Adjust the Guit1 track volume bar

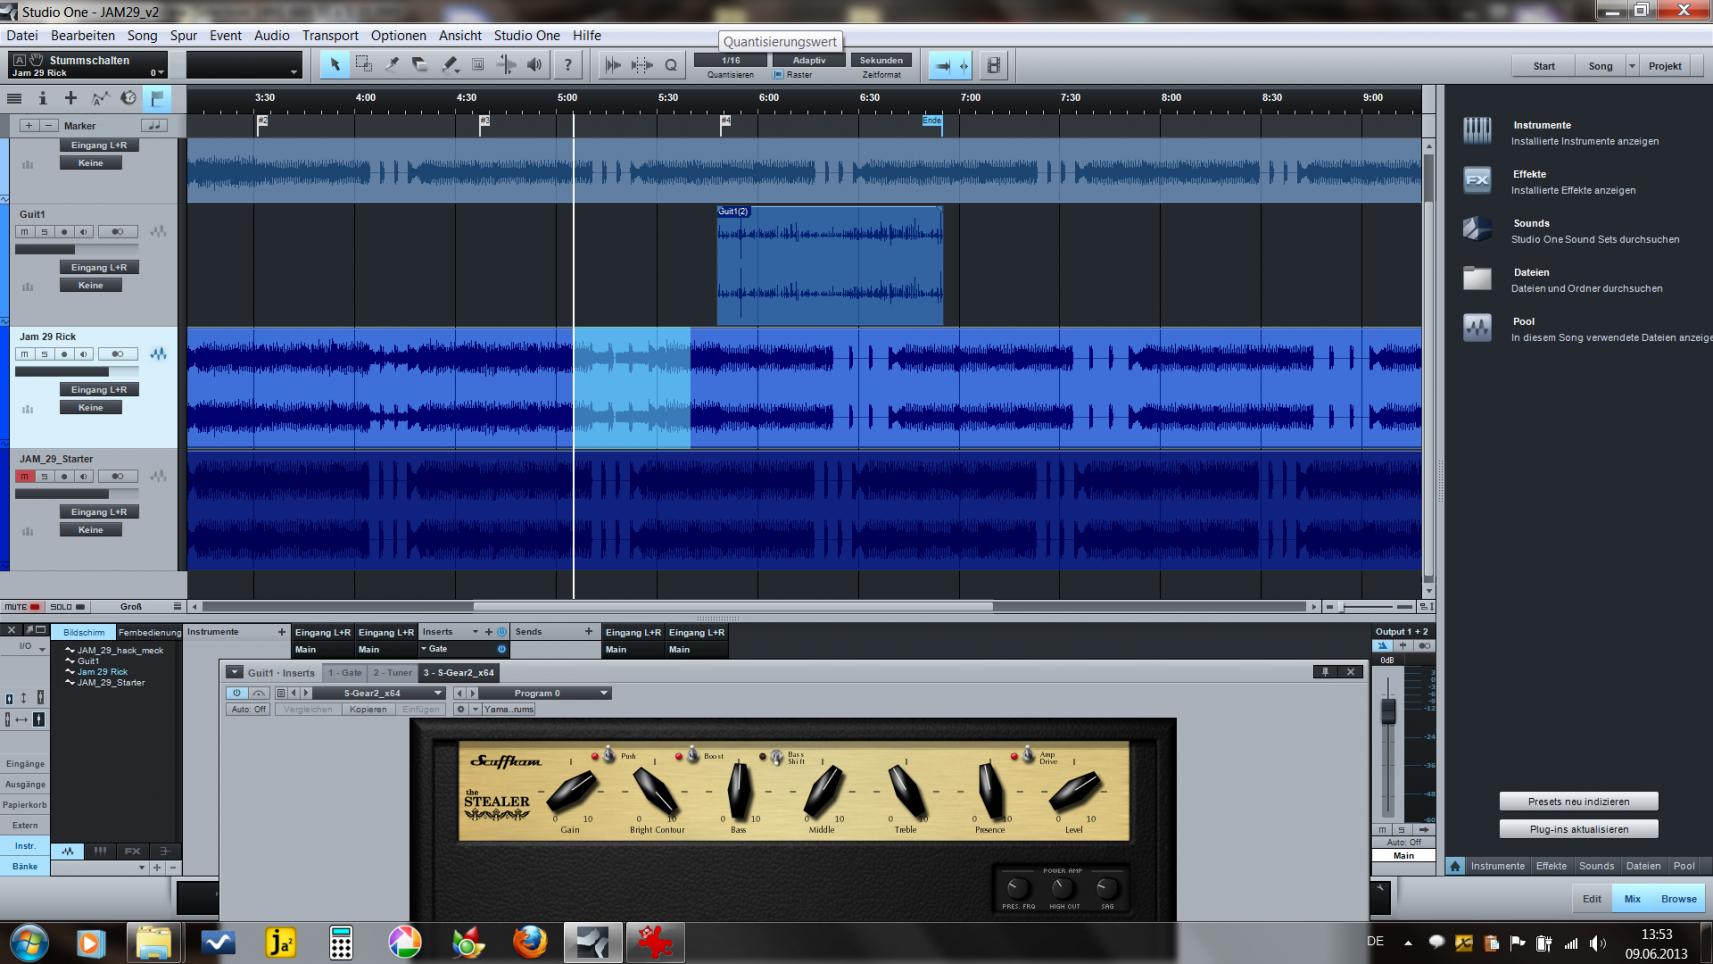(x=75, y=249)
